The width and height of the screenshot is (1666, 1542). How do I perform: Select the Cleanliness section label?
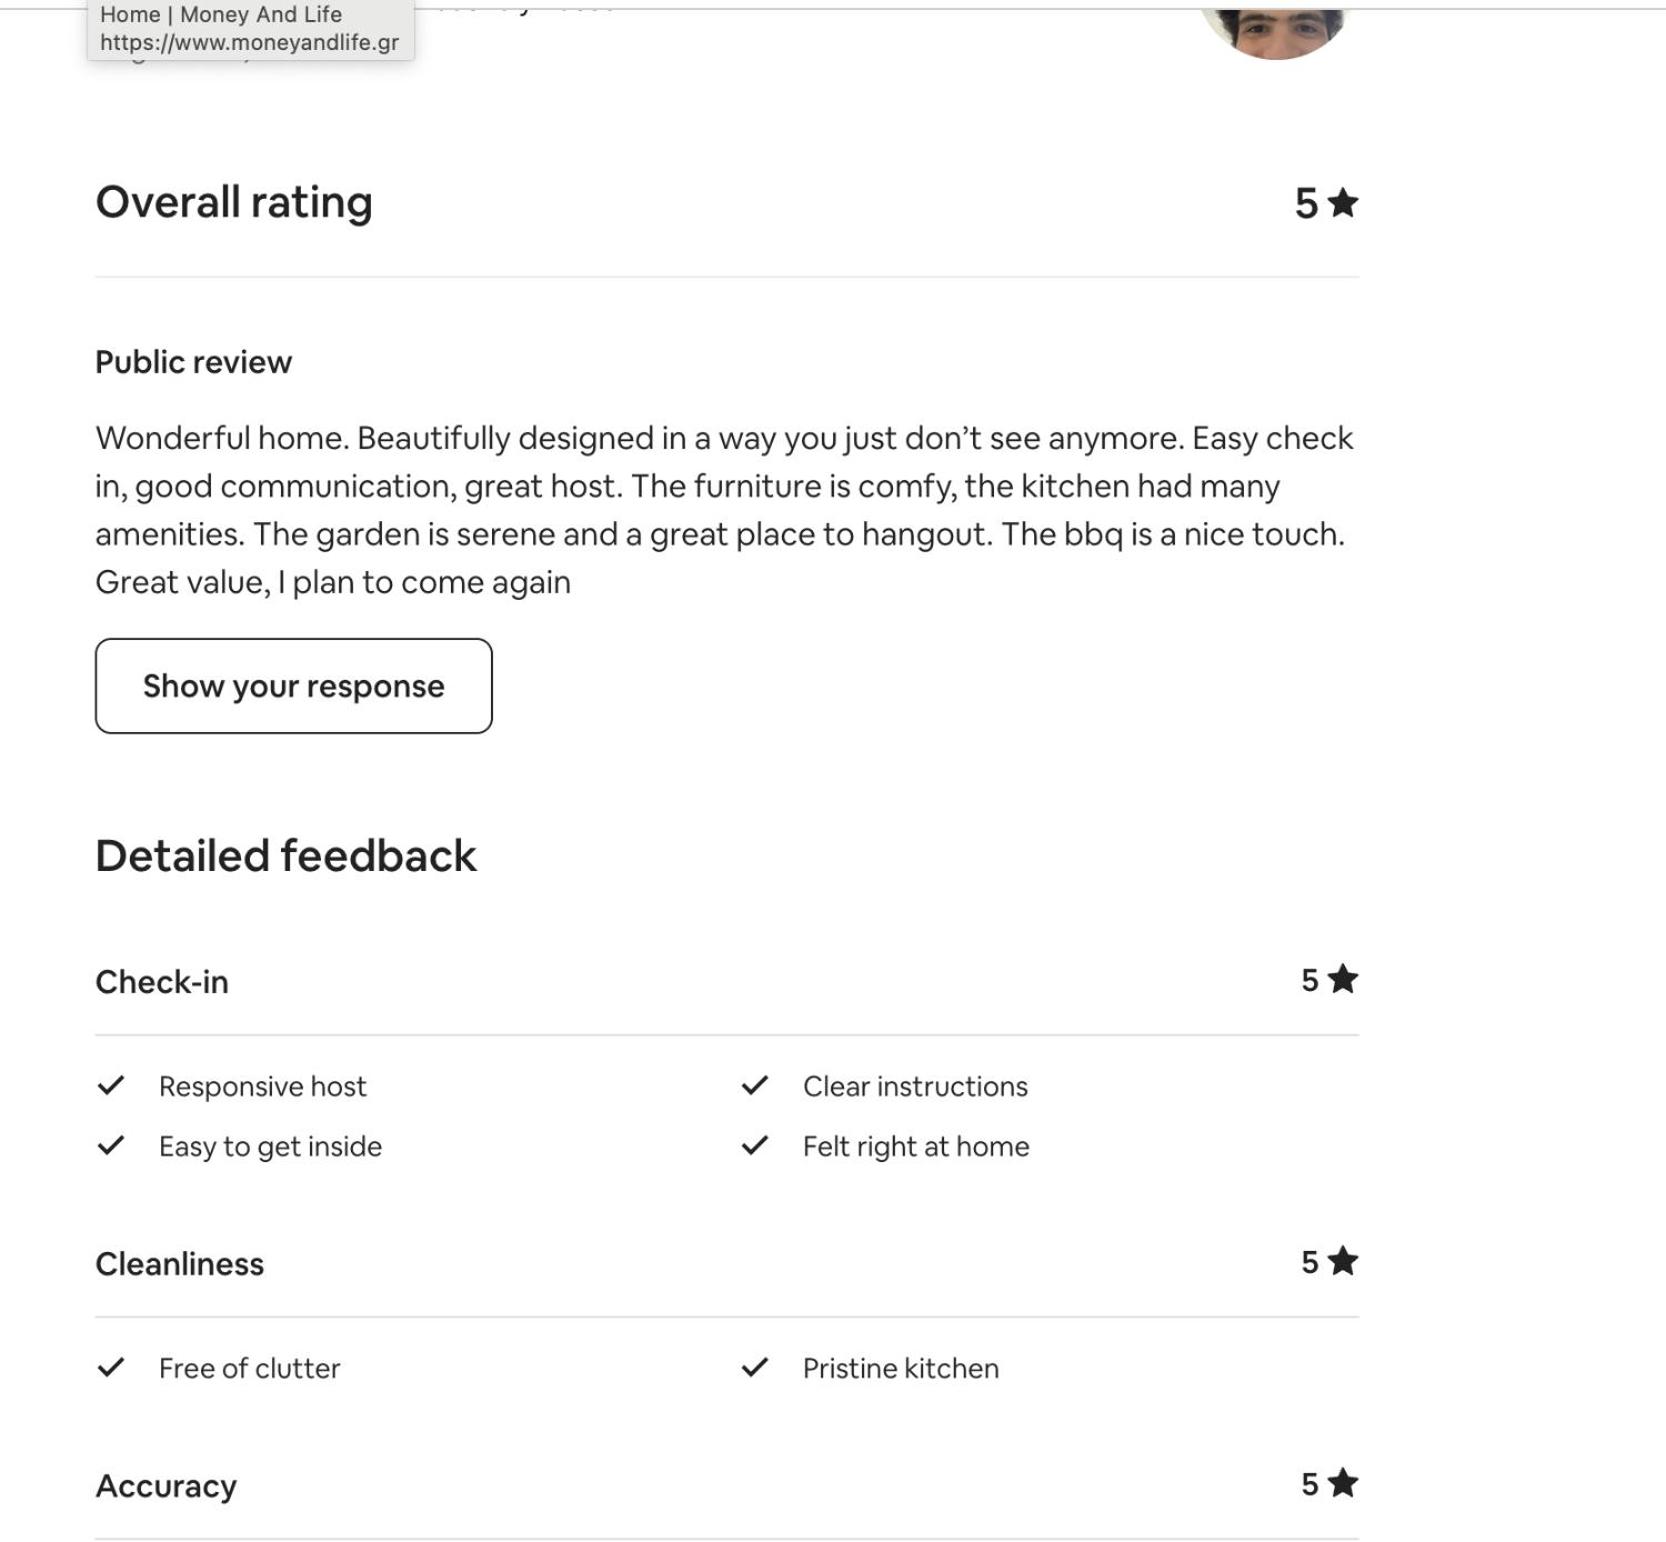point(180,1264)
